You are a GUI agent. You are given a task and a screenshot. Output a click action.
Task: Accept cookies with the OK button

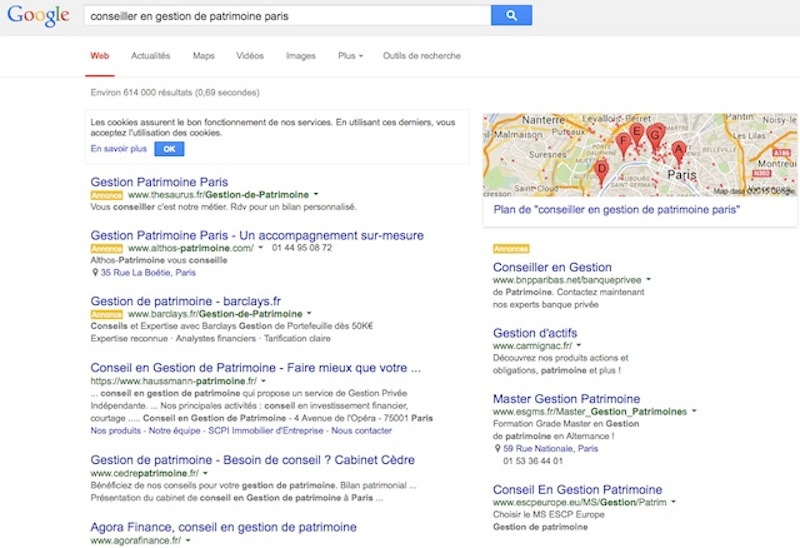169,149
